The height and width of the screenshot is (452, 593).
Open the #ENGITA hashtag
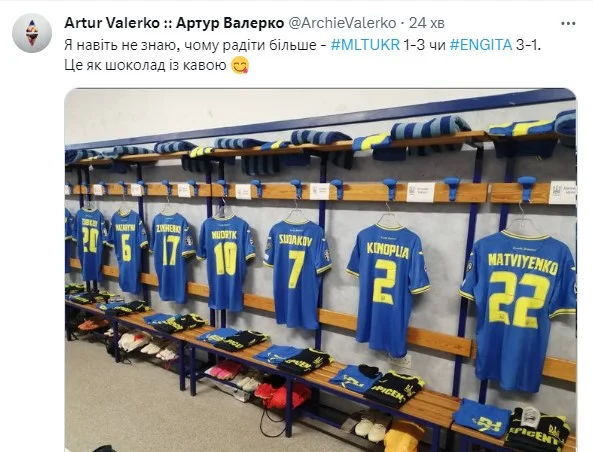481,45
